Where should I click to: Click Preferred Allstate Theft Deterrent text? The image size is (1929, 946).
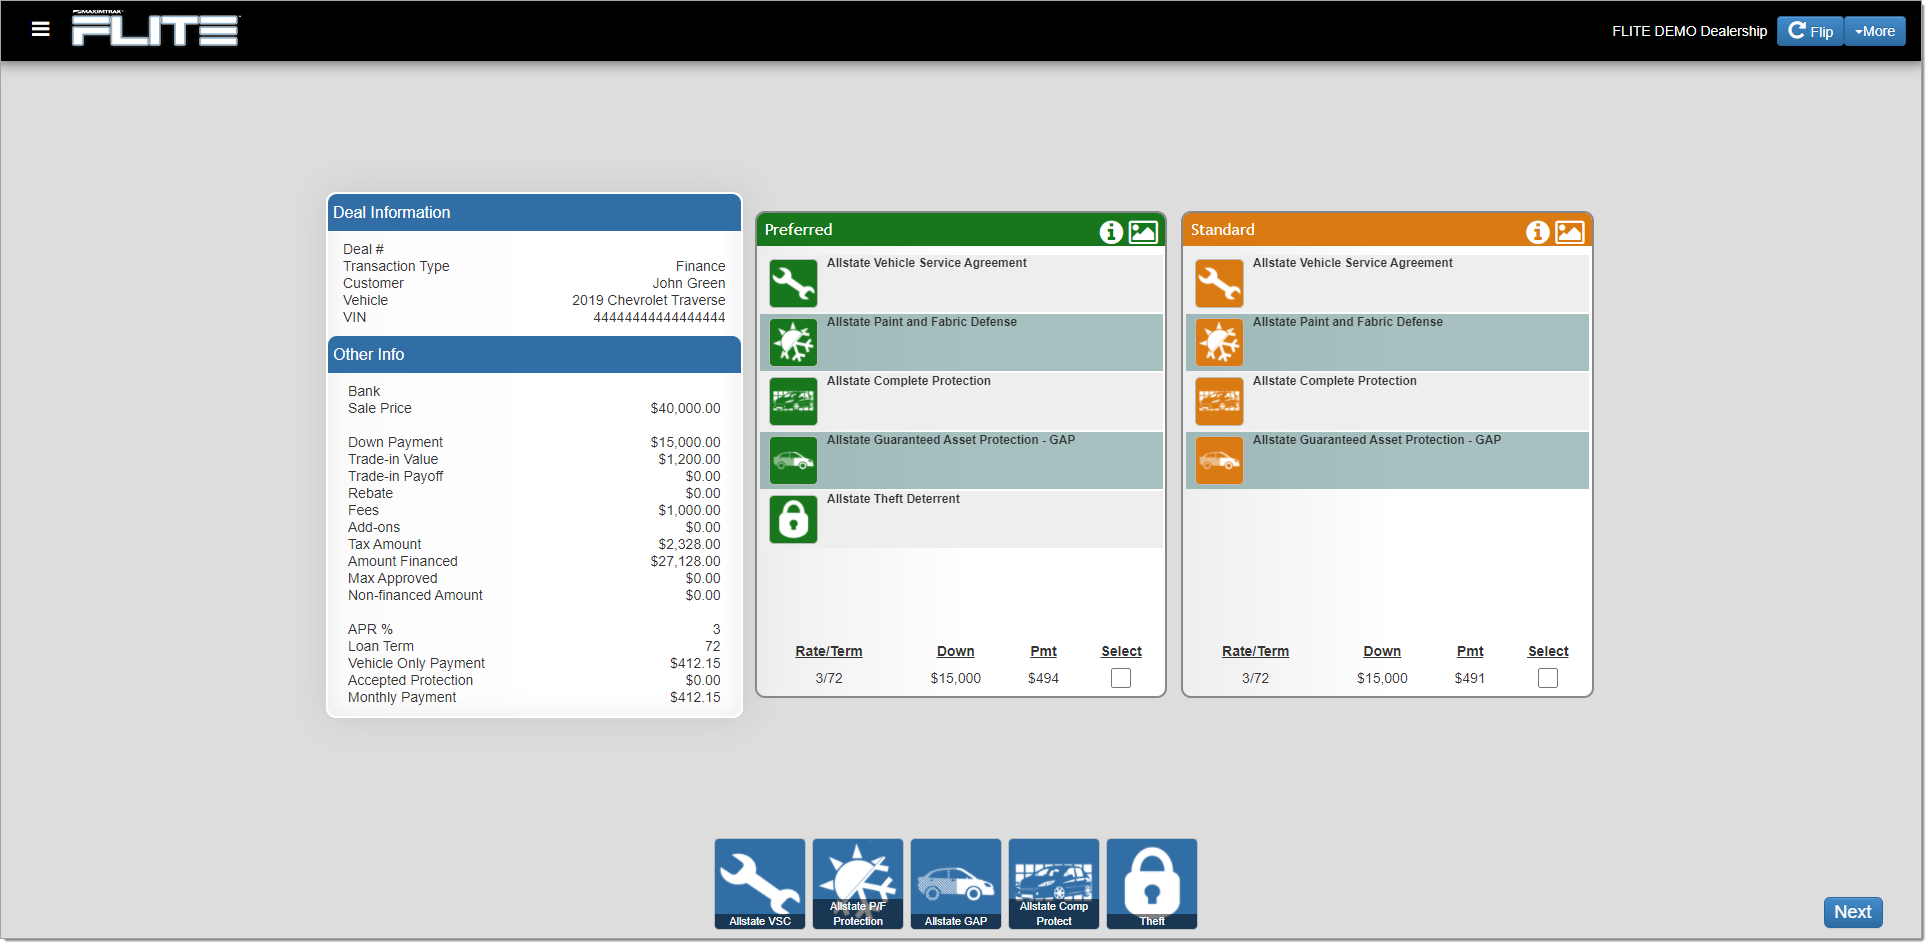[893, 499]
